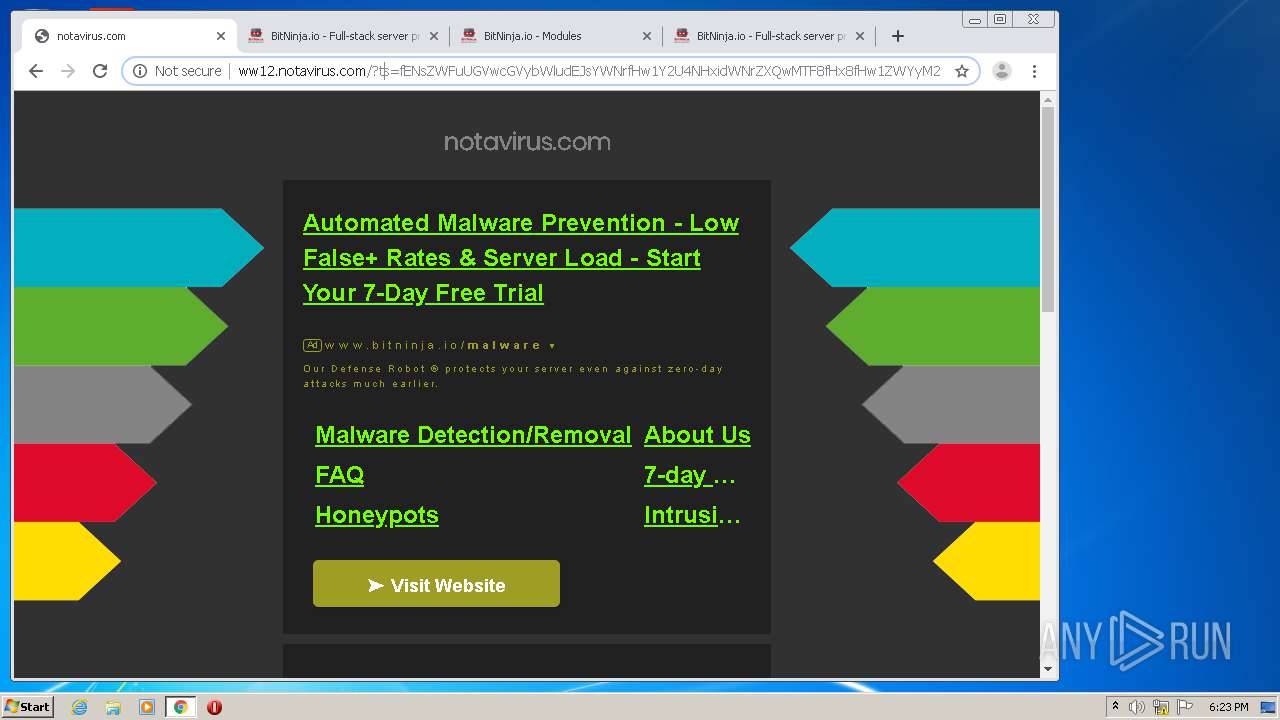Open Chrome's three-dot menu
1280x720 pixels.
click(1034, 71)
